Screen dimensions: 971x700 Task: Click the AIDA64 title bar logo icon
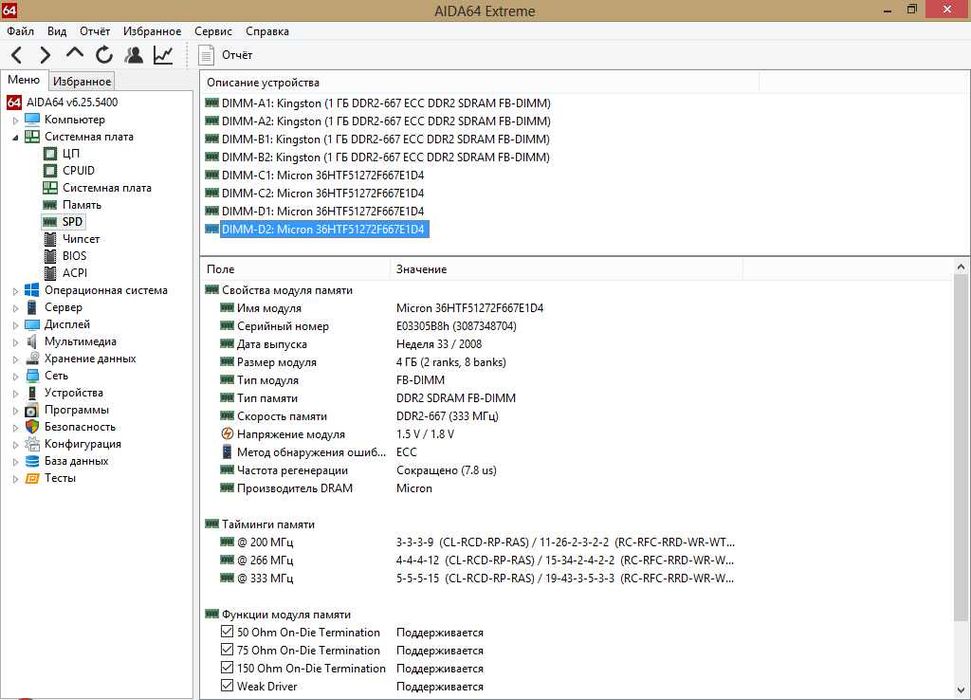point(9,10)
